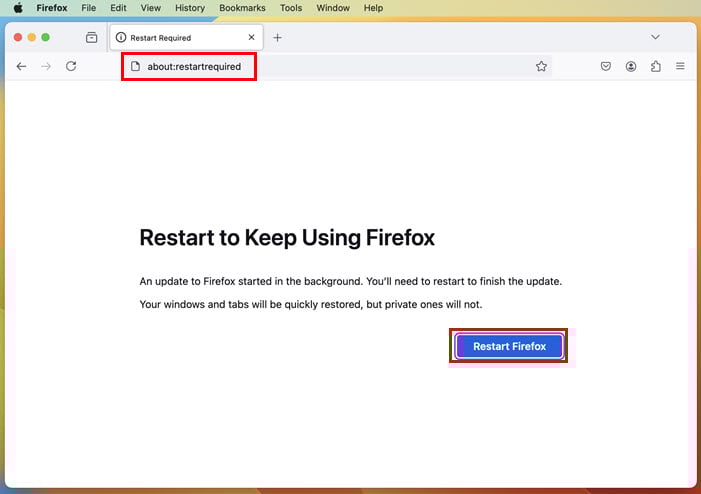Open the Firefox account icon
This screenshot has height=494, width=701.
[x=631, y=66]
